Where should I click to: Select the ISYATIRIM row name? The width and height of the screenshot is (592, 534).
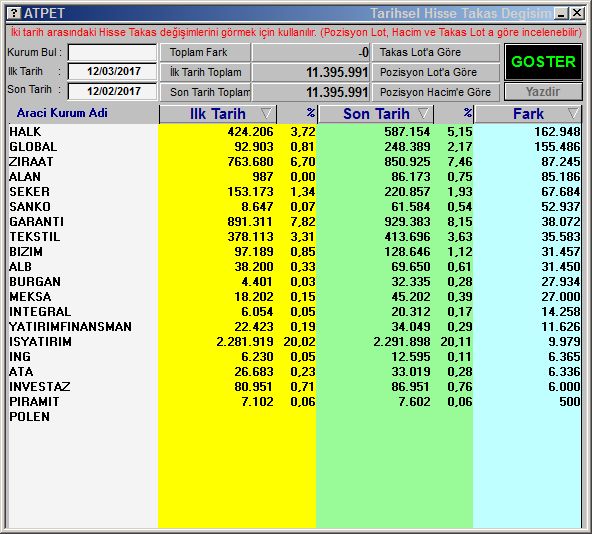(40, 342)
